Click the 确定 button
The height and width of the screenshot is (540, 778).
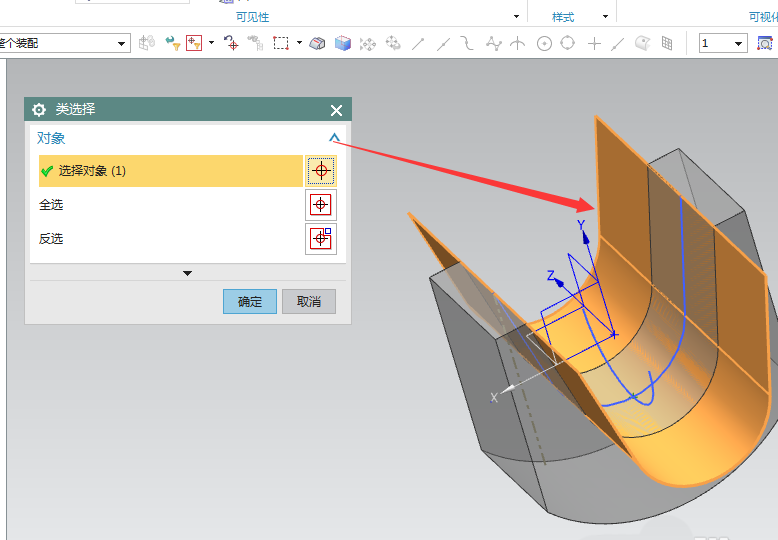click(x=249, y=301)
